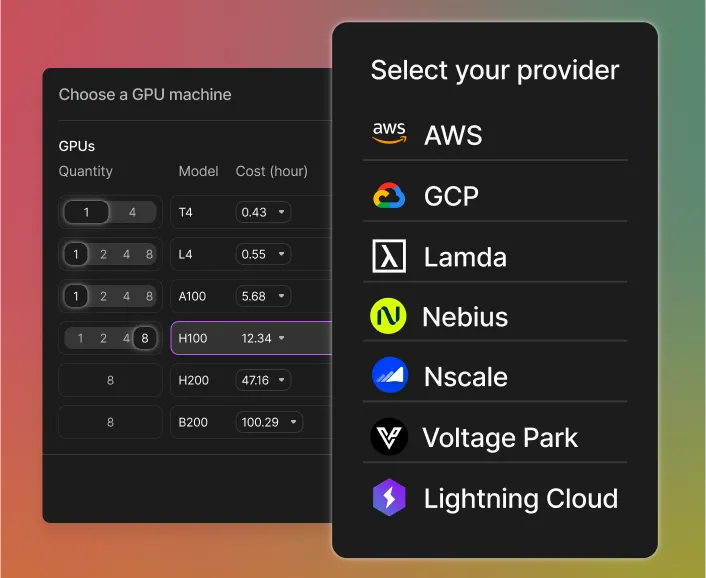The image size is (706, 578).
Task: Set A100 quantity to 2
Action: click(x=103, y=296)
